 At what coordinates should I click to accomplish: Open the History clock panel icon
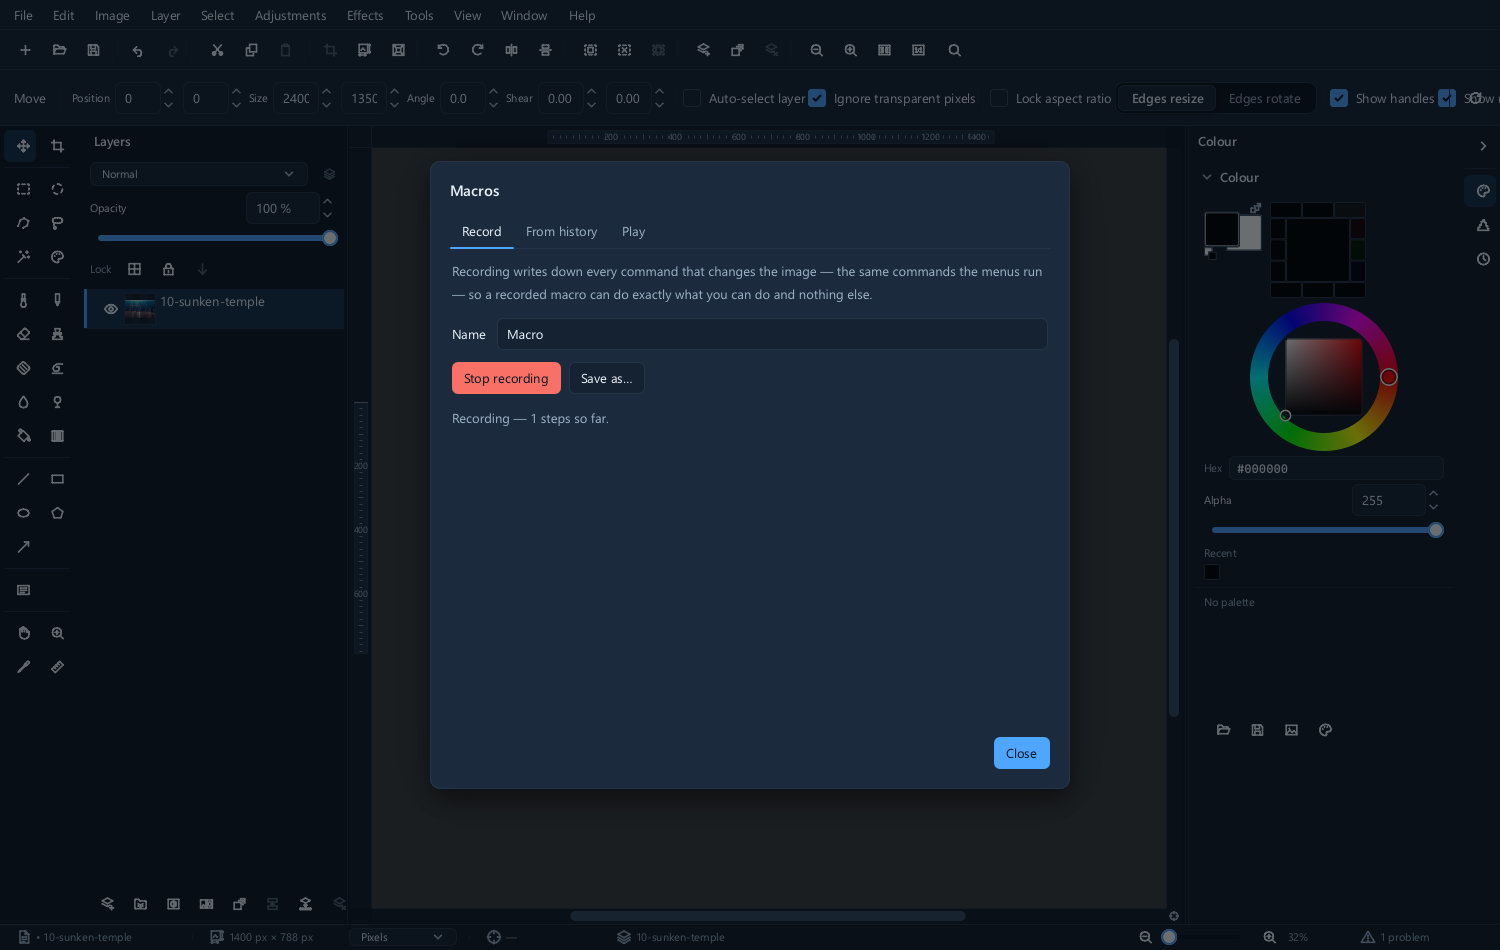pos(1483,259)
